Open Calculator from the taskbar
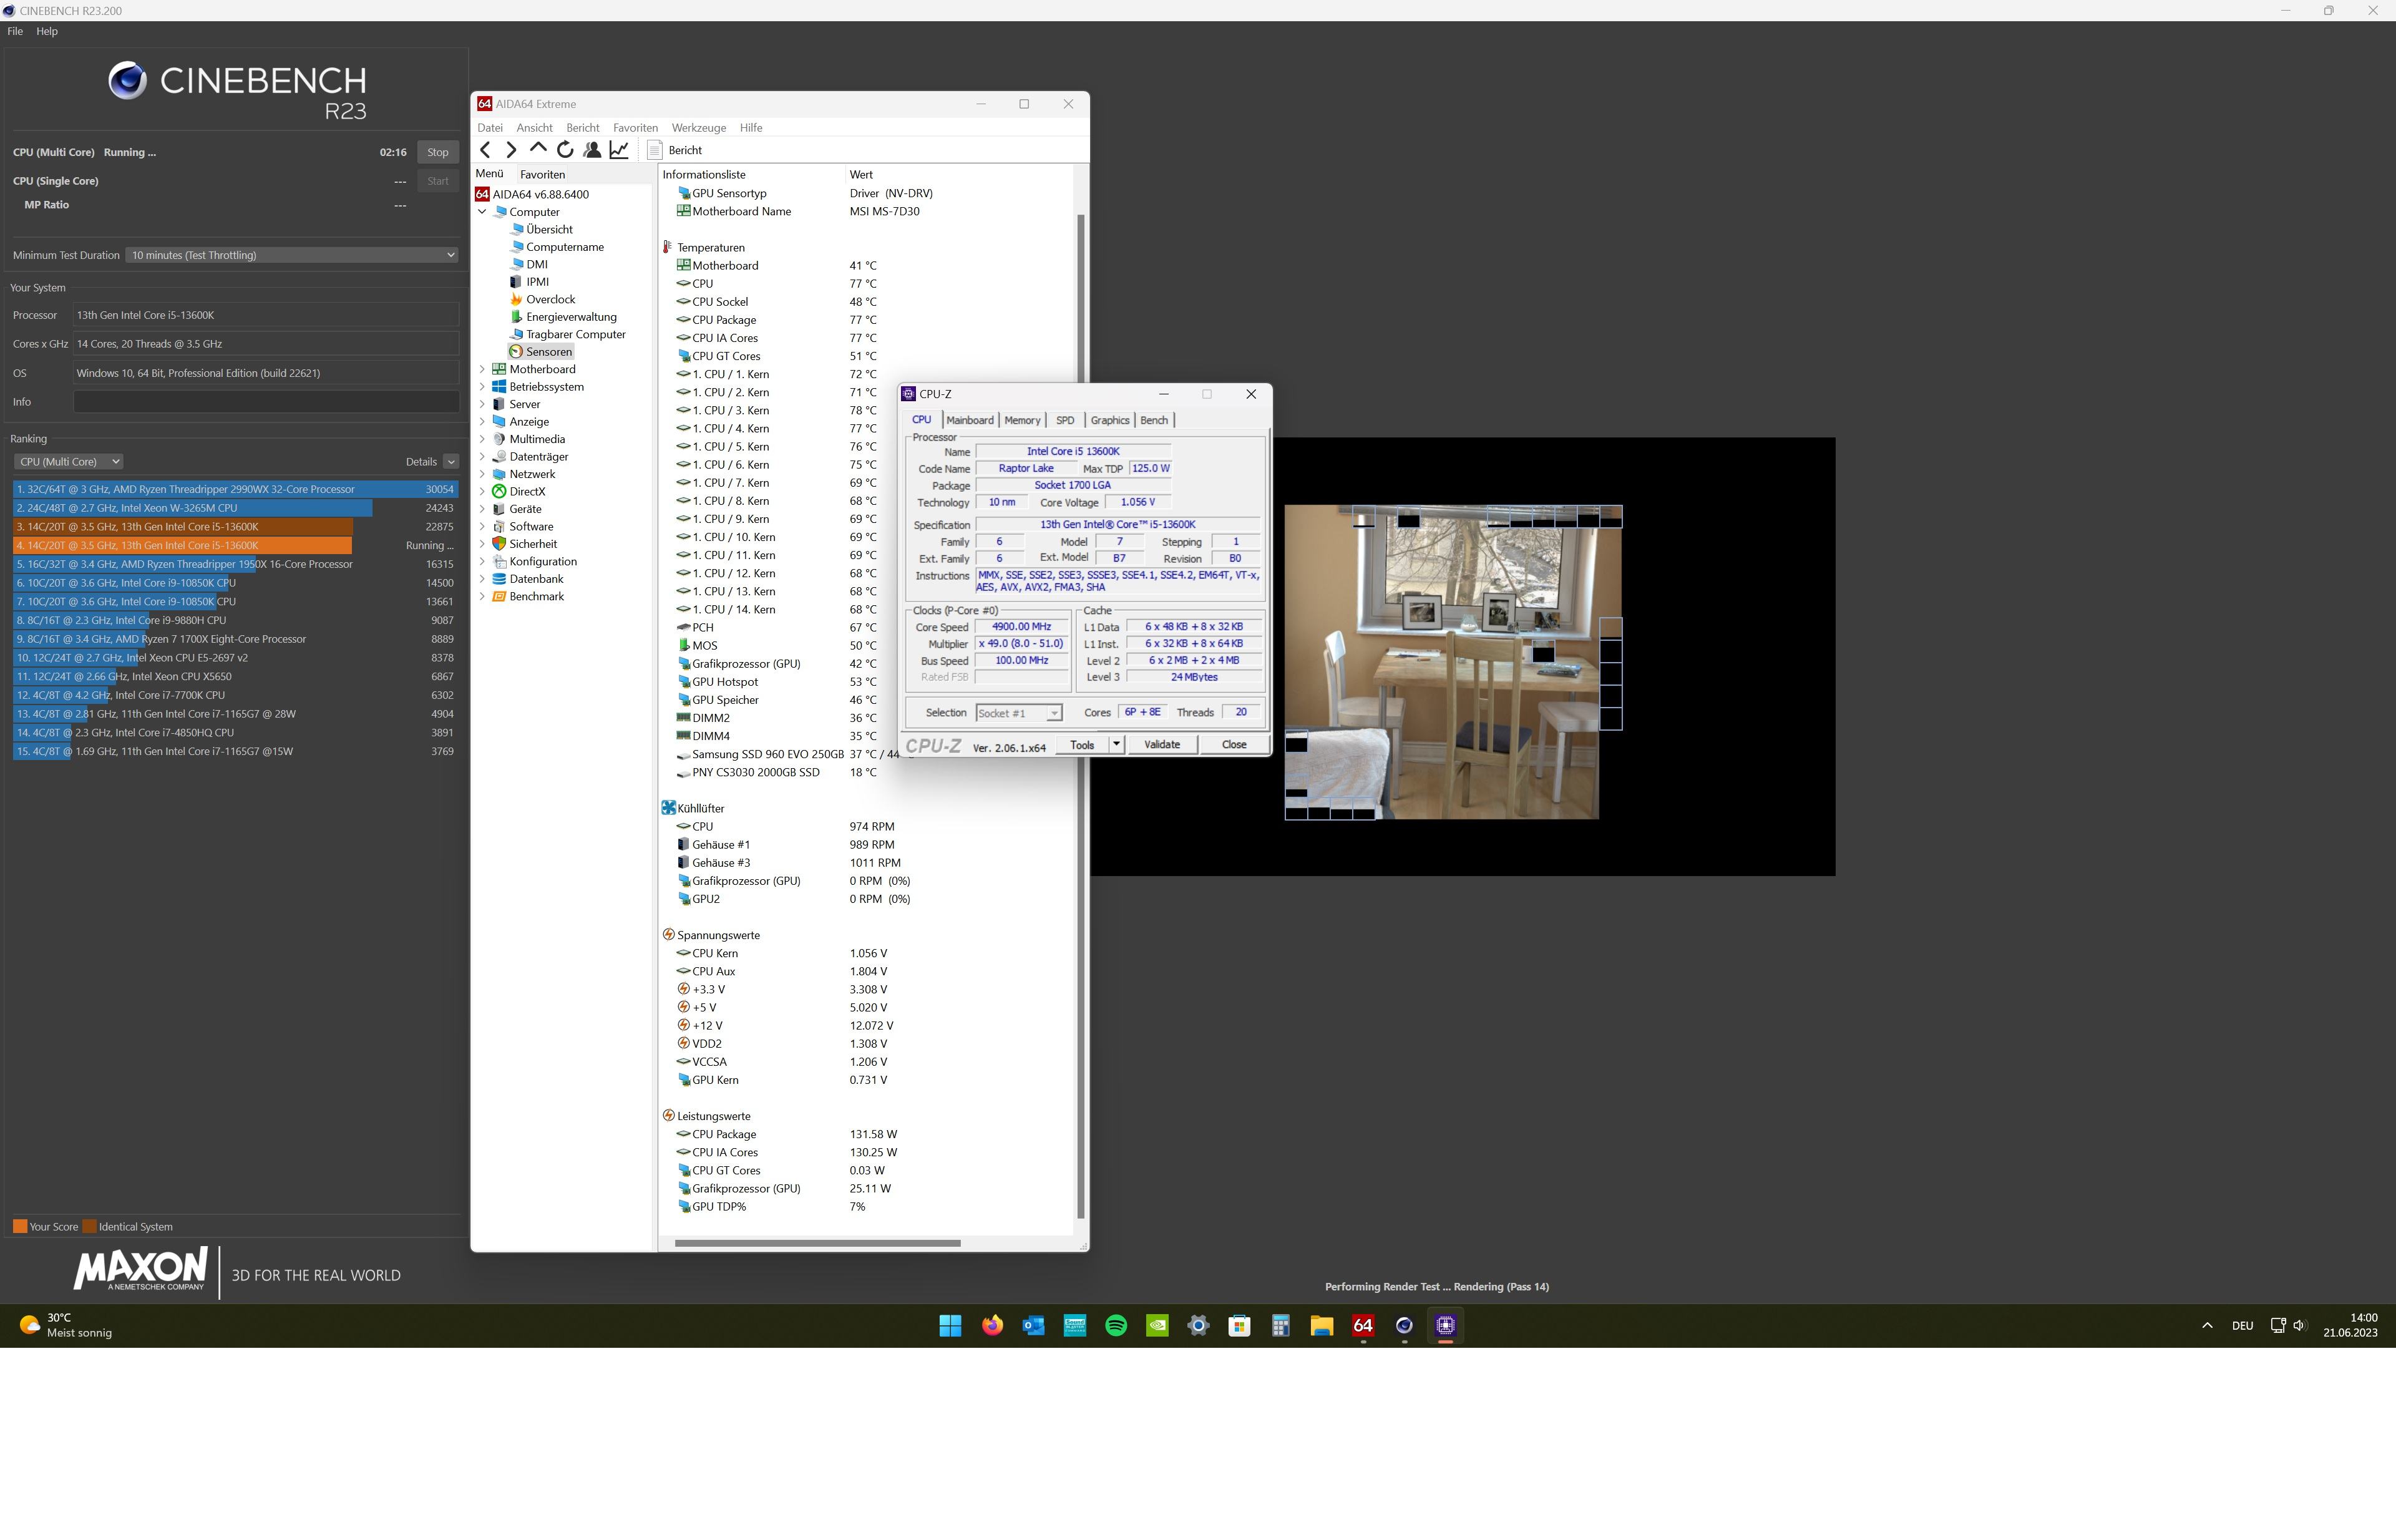The height and width of the screenshot is (1540, 2396). click(x=1281, y=1326)
